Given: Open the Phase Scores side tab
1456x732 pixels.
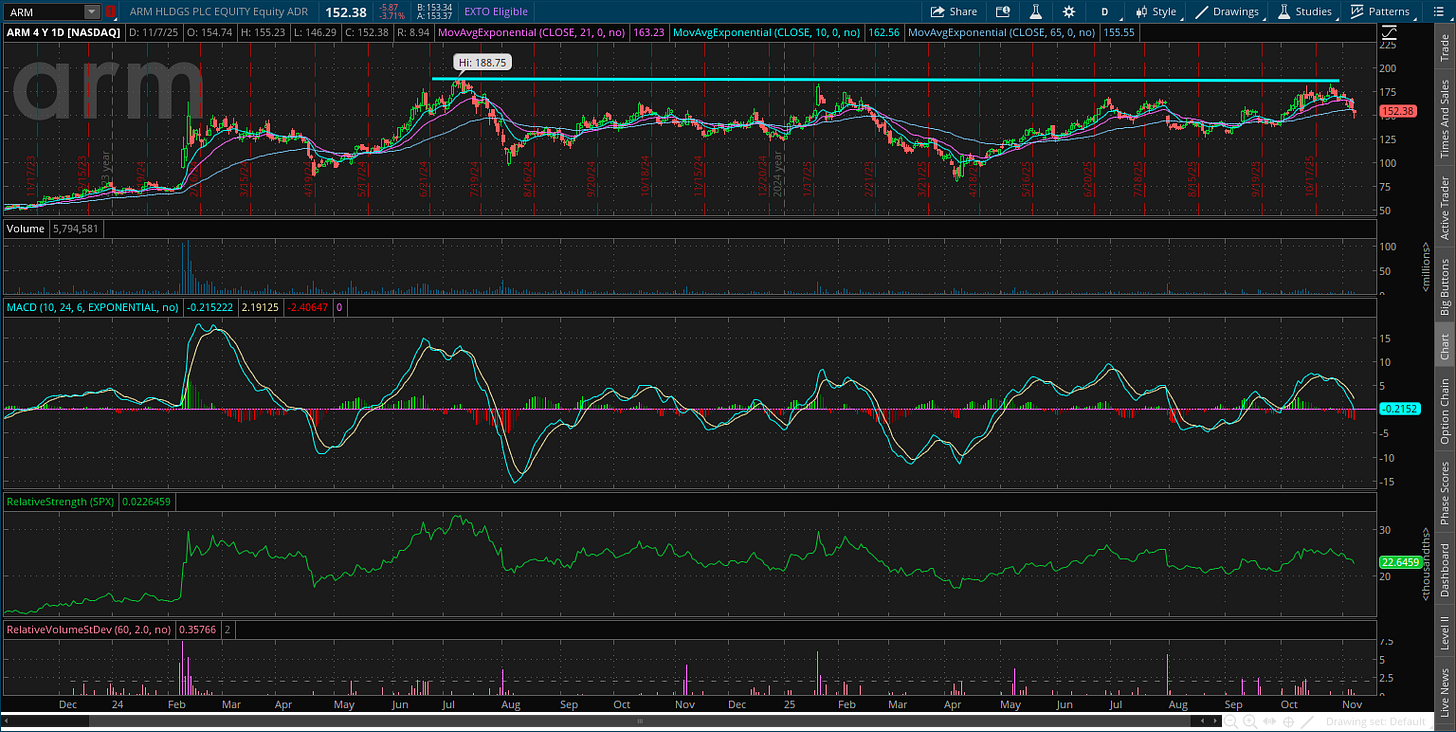Looking at the screenshot, I should coord(1445,491).
